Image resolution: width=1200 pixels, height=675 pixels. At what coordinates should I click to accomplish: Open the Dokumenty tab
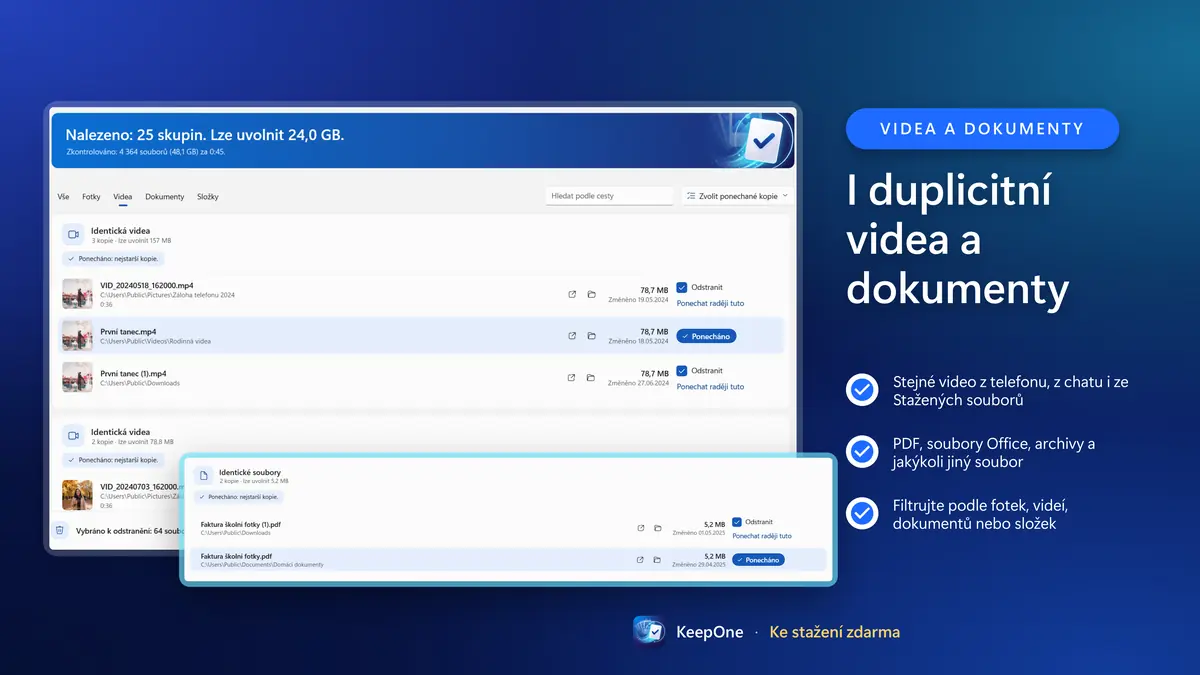pyautogui.click(x=165, y=197)
